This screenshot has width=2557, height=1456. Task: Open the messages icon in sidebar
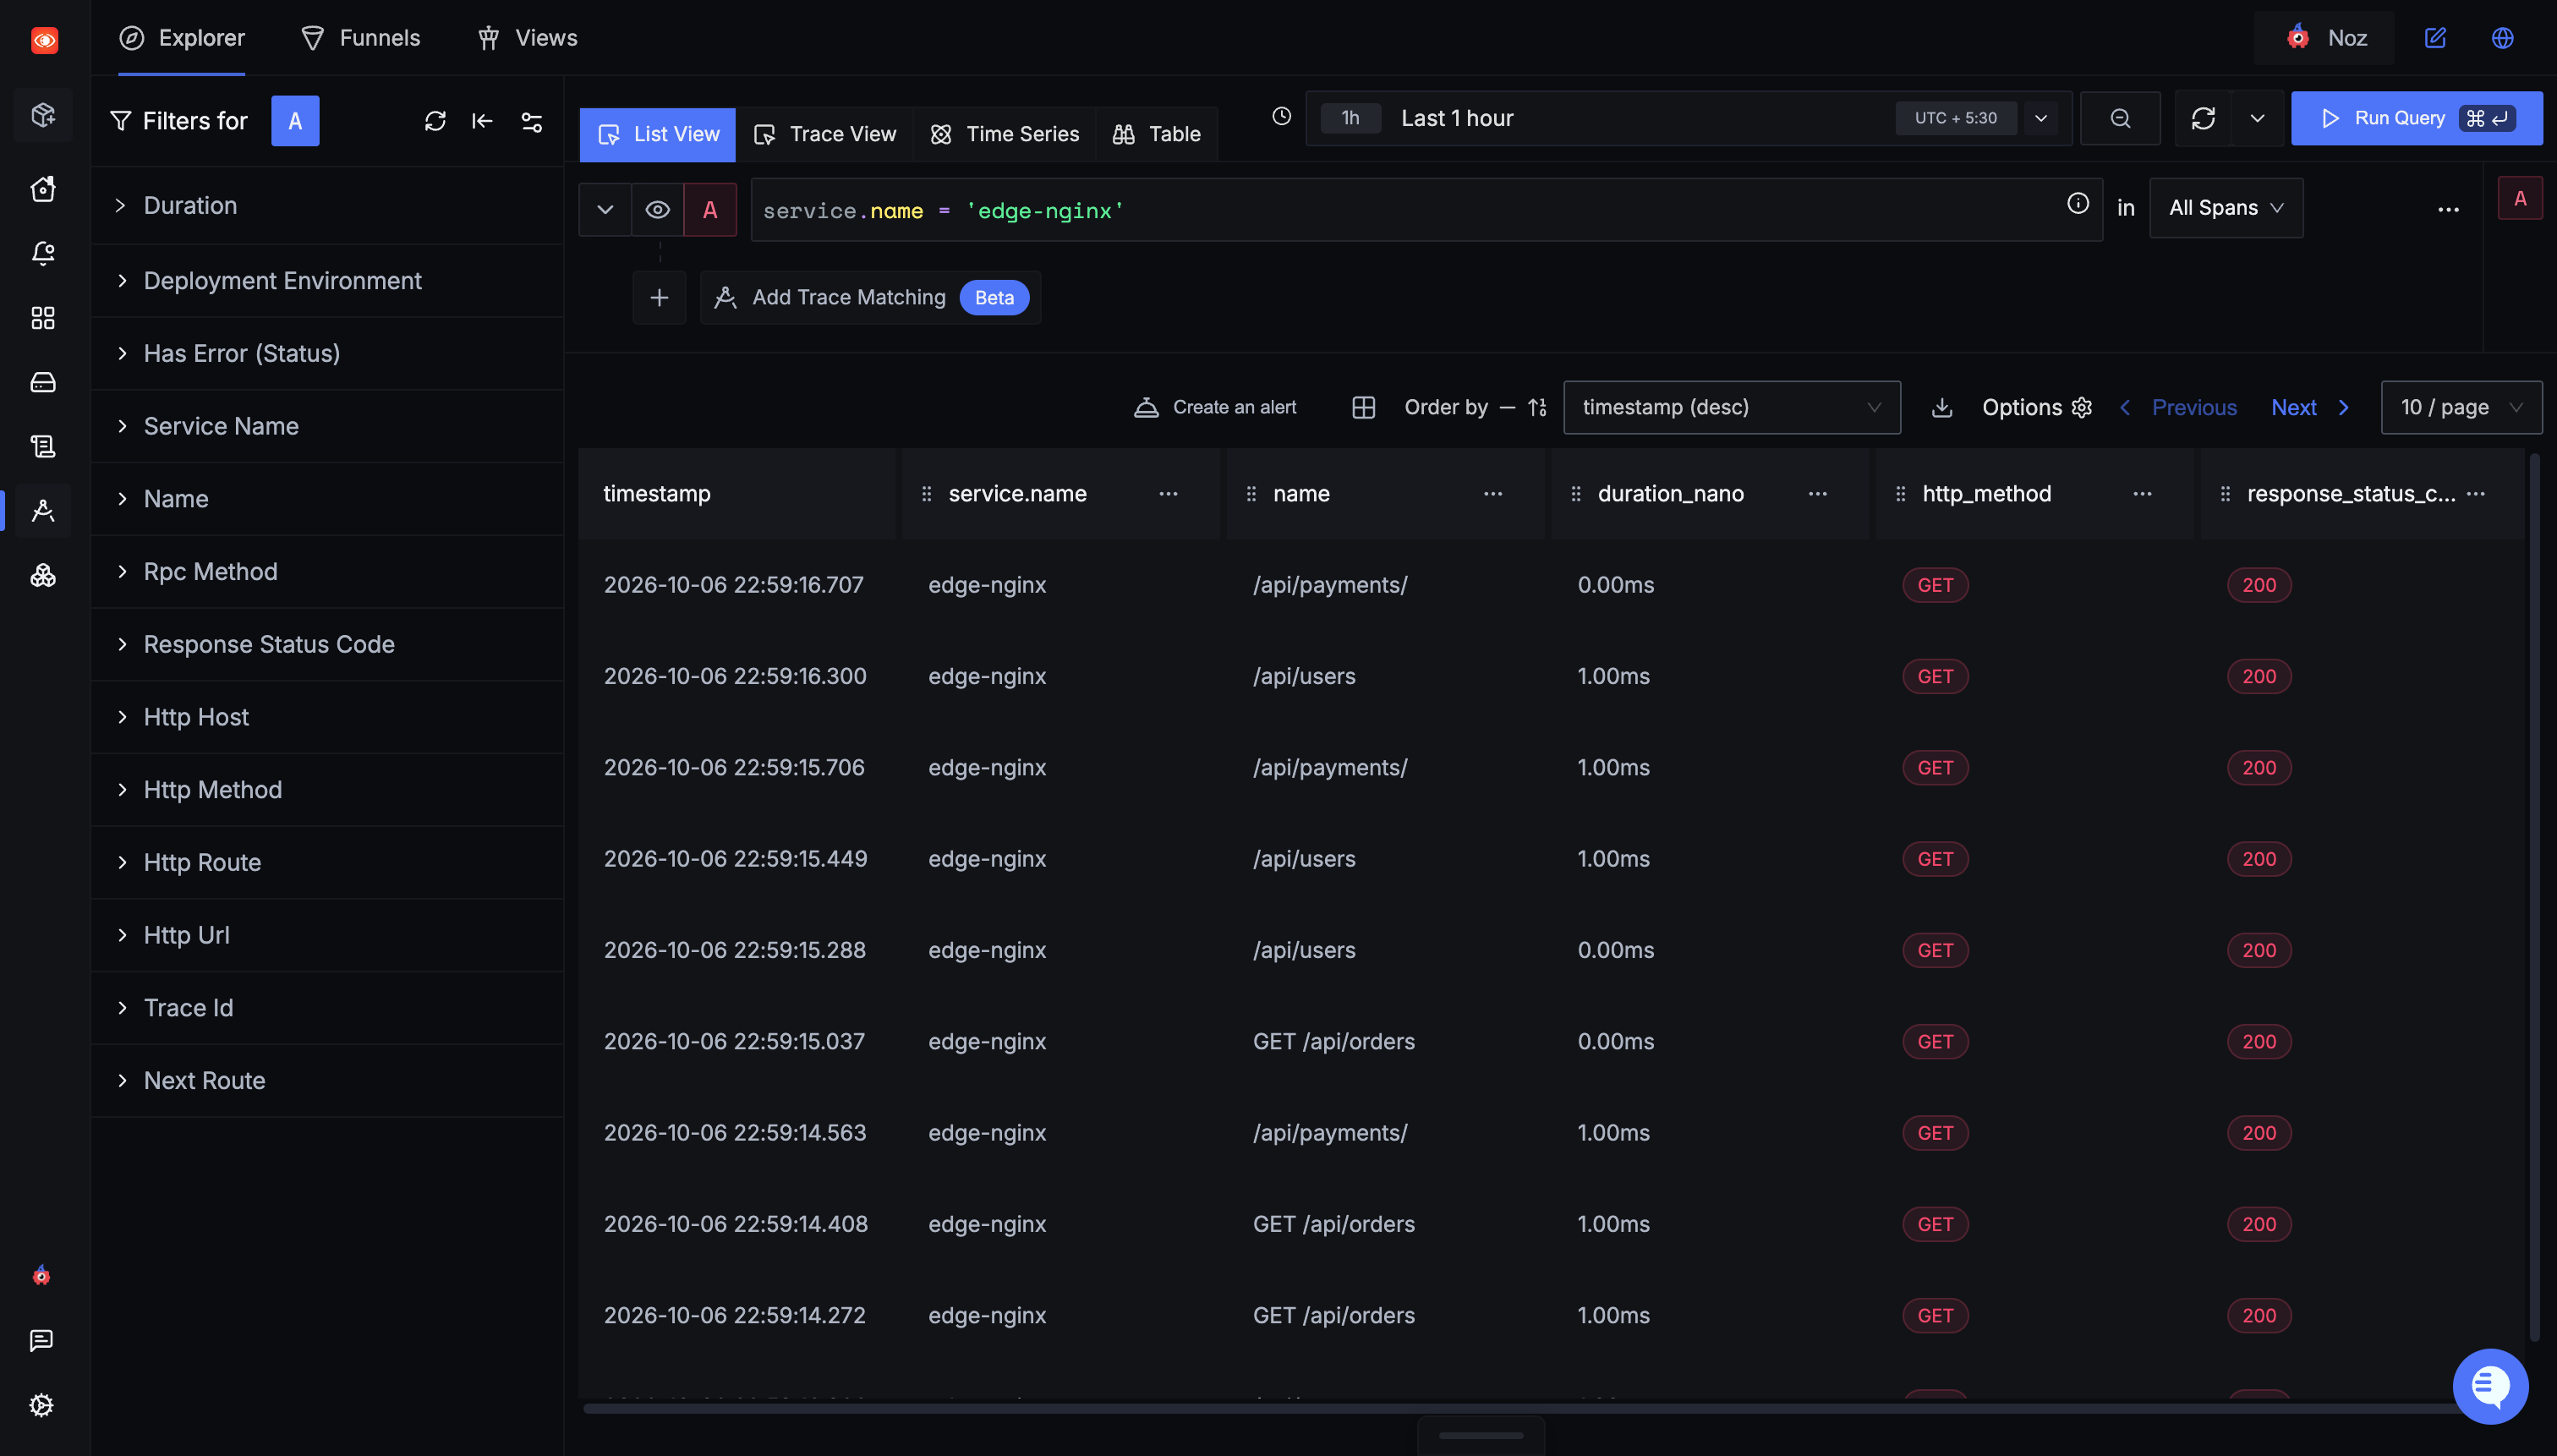point(41,1340)
